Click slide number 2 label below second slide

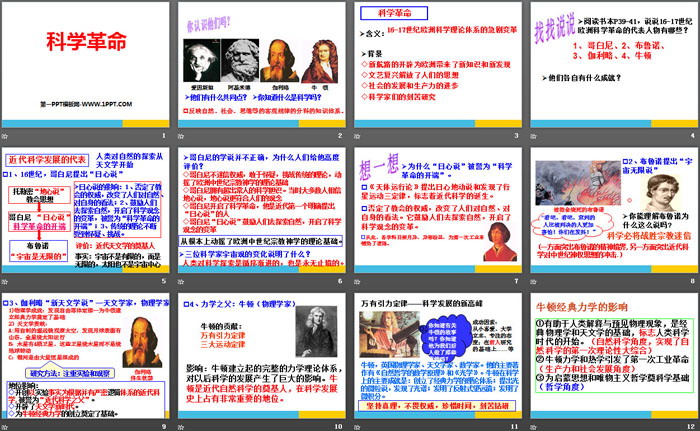(x=340, y=135)
